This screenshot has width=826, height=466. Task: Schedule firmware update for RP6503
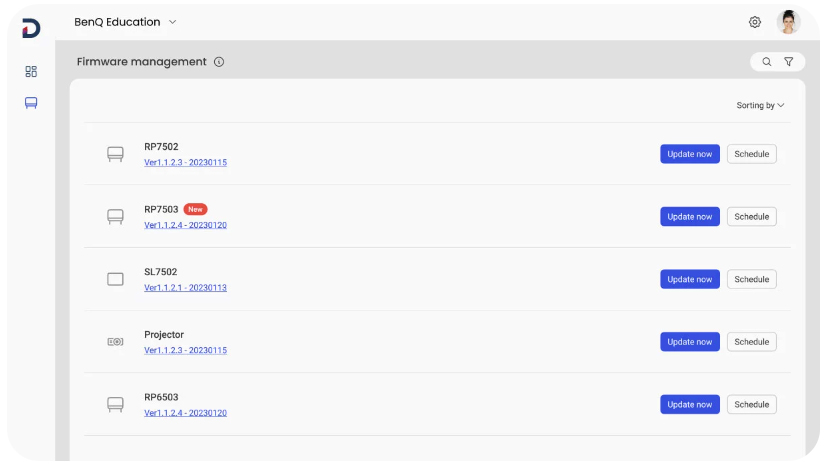(x=751, y=405)
